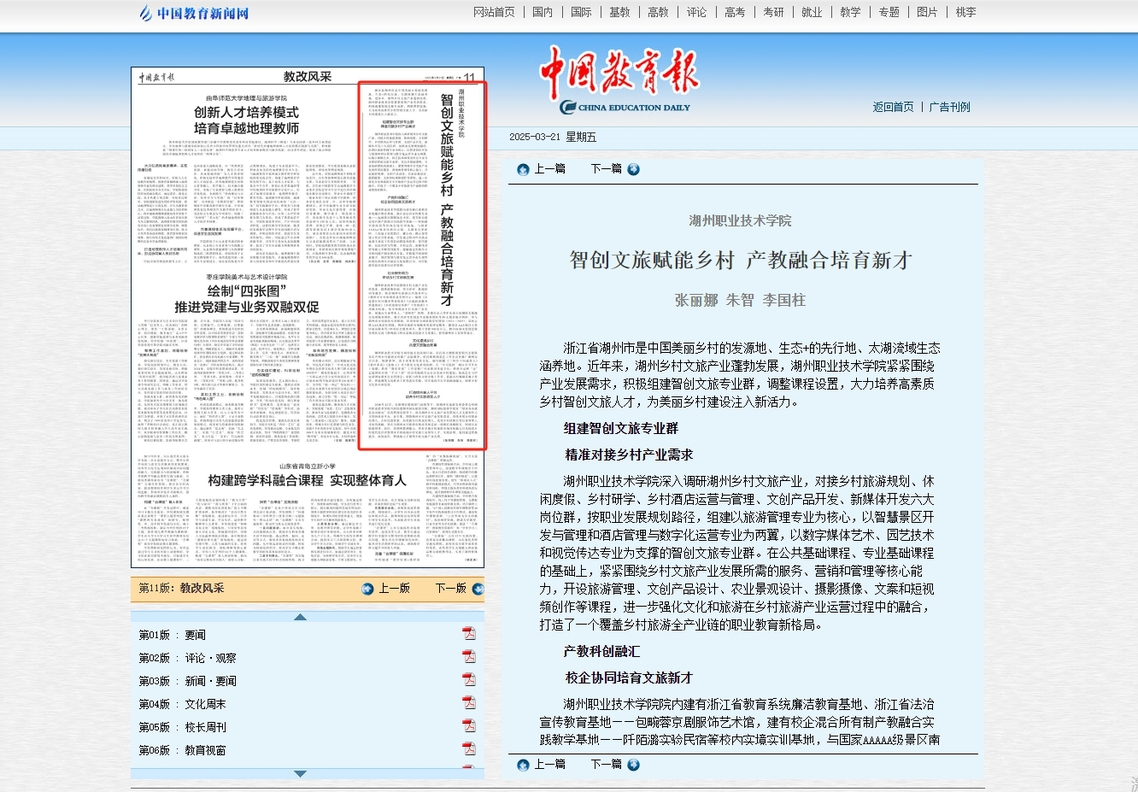This screenshot has height=792, width=1138.
Task: Open the PDF for 第02版 评论·观察
Action: tap(470, 657)
